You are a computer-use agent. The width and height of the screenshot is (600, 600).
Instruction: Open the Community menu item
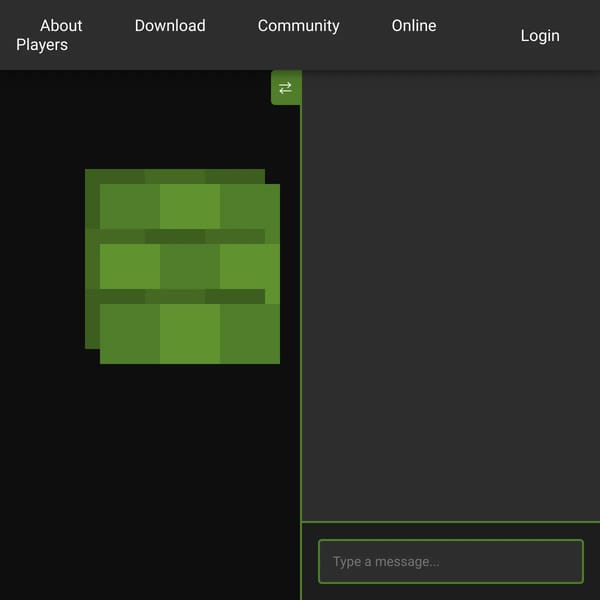(298, 26)
